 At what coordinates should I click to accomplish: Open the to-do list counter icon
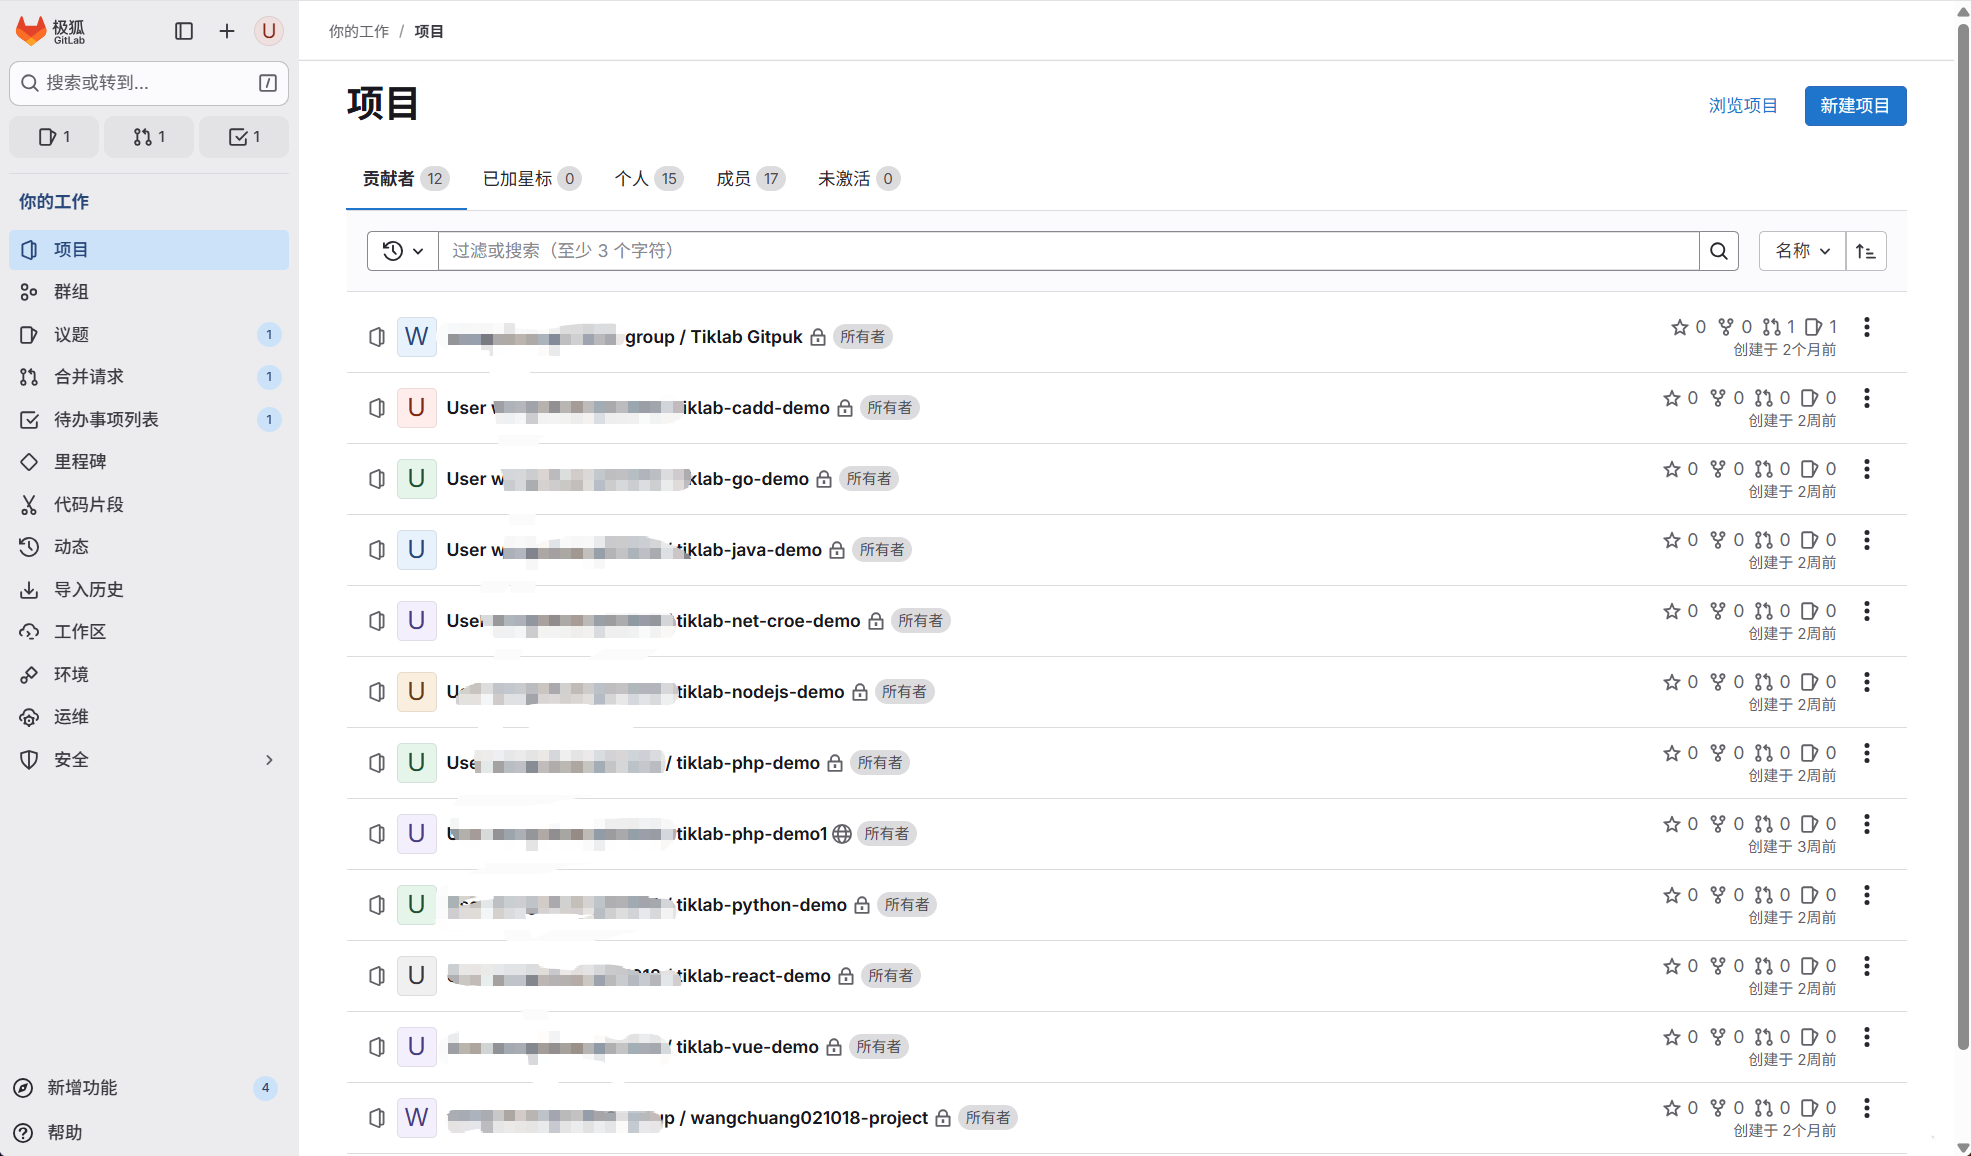(244, 137)
